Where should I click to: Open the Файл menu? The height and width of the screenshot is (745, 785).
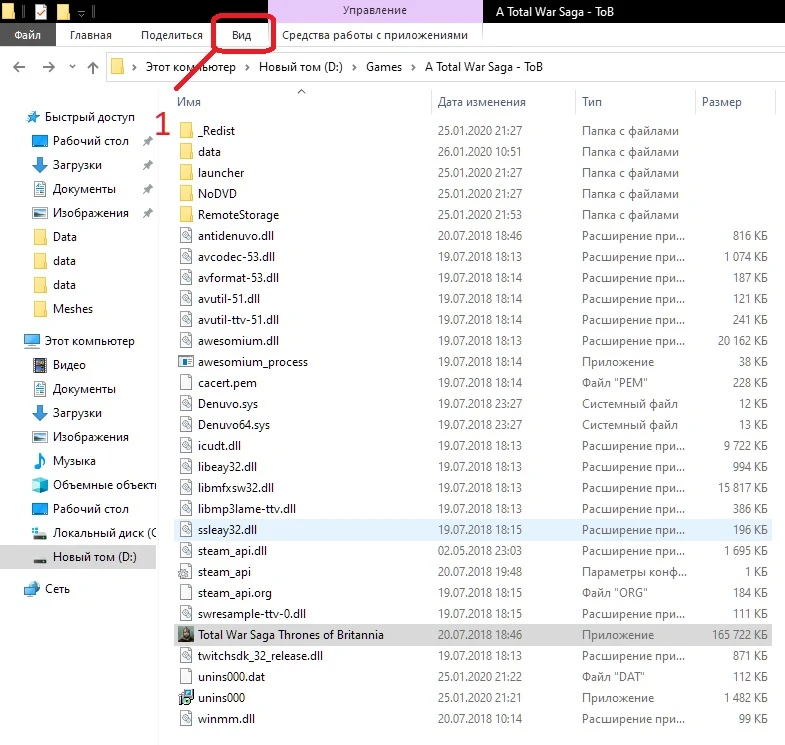[x=28, y=35]
